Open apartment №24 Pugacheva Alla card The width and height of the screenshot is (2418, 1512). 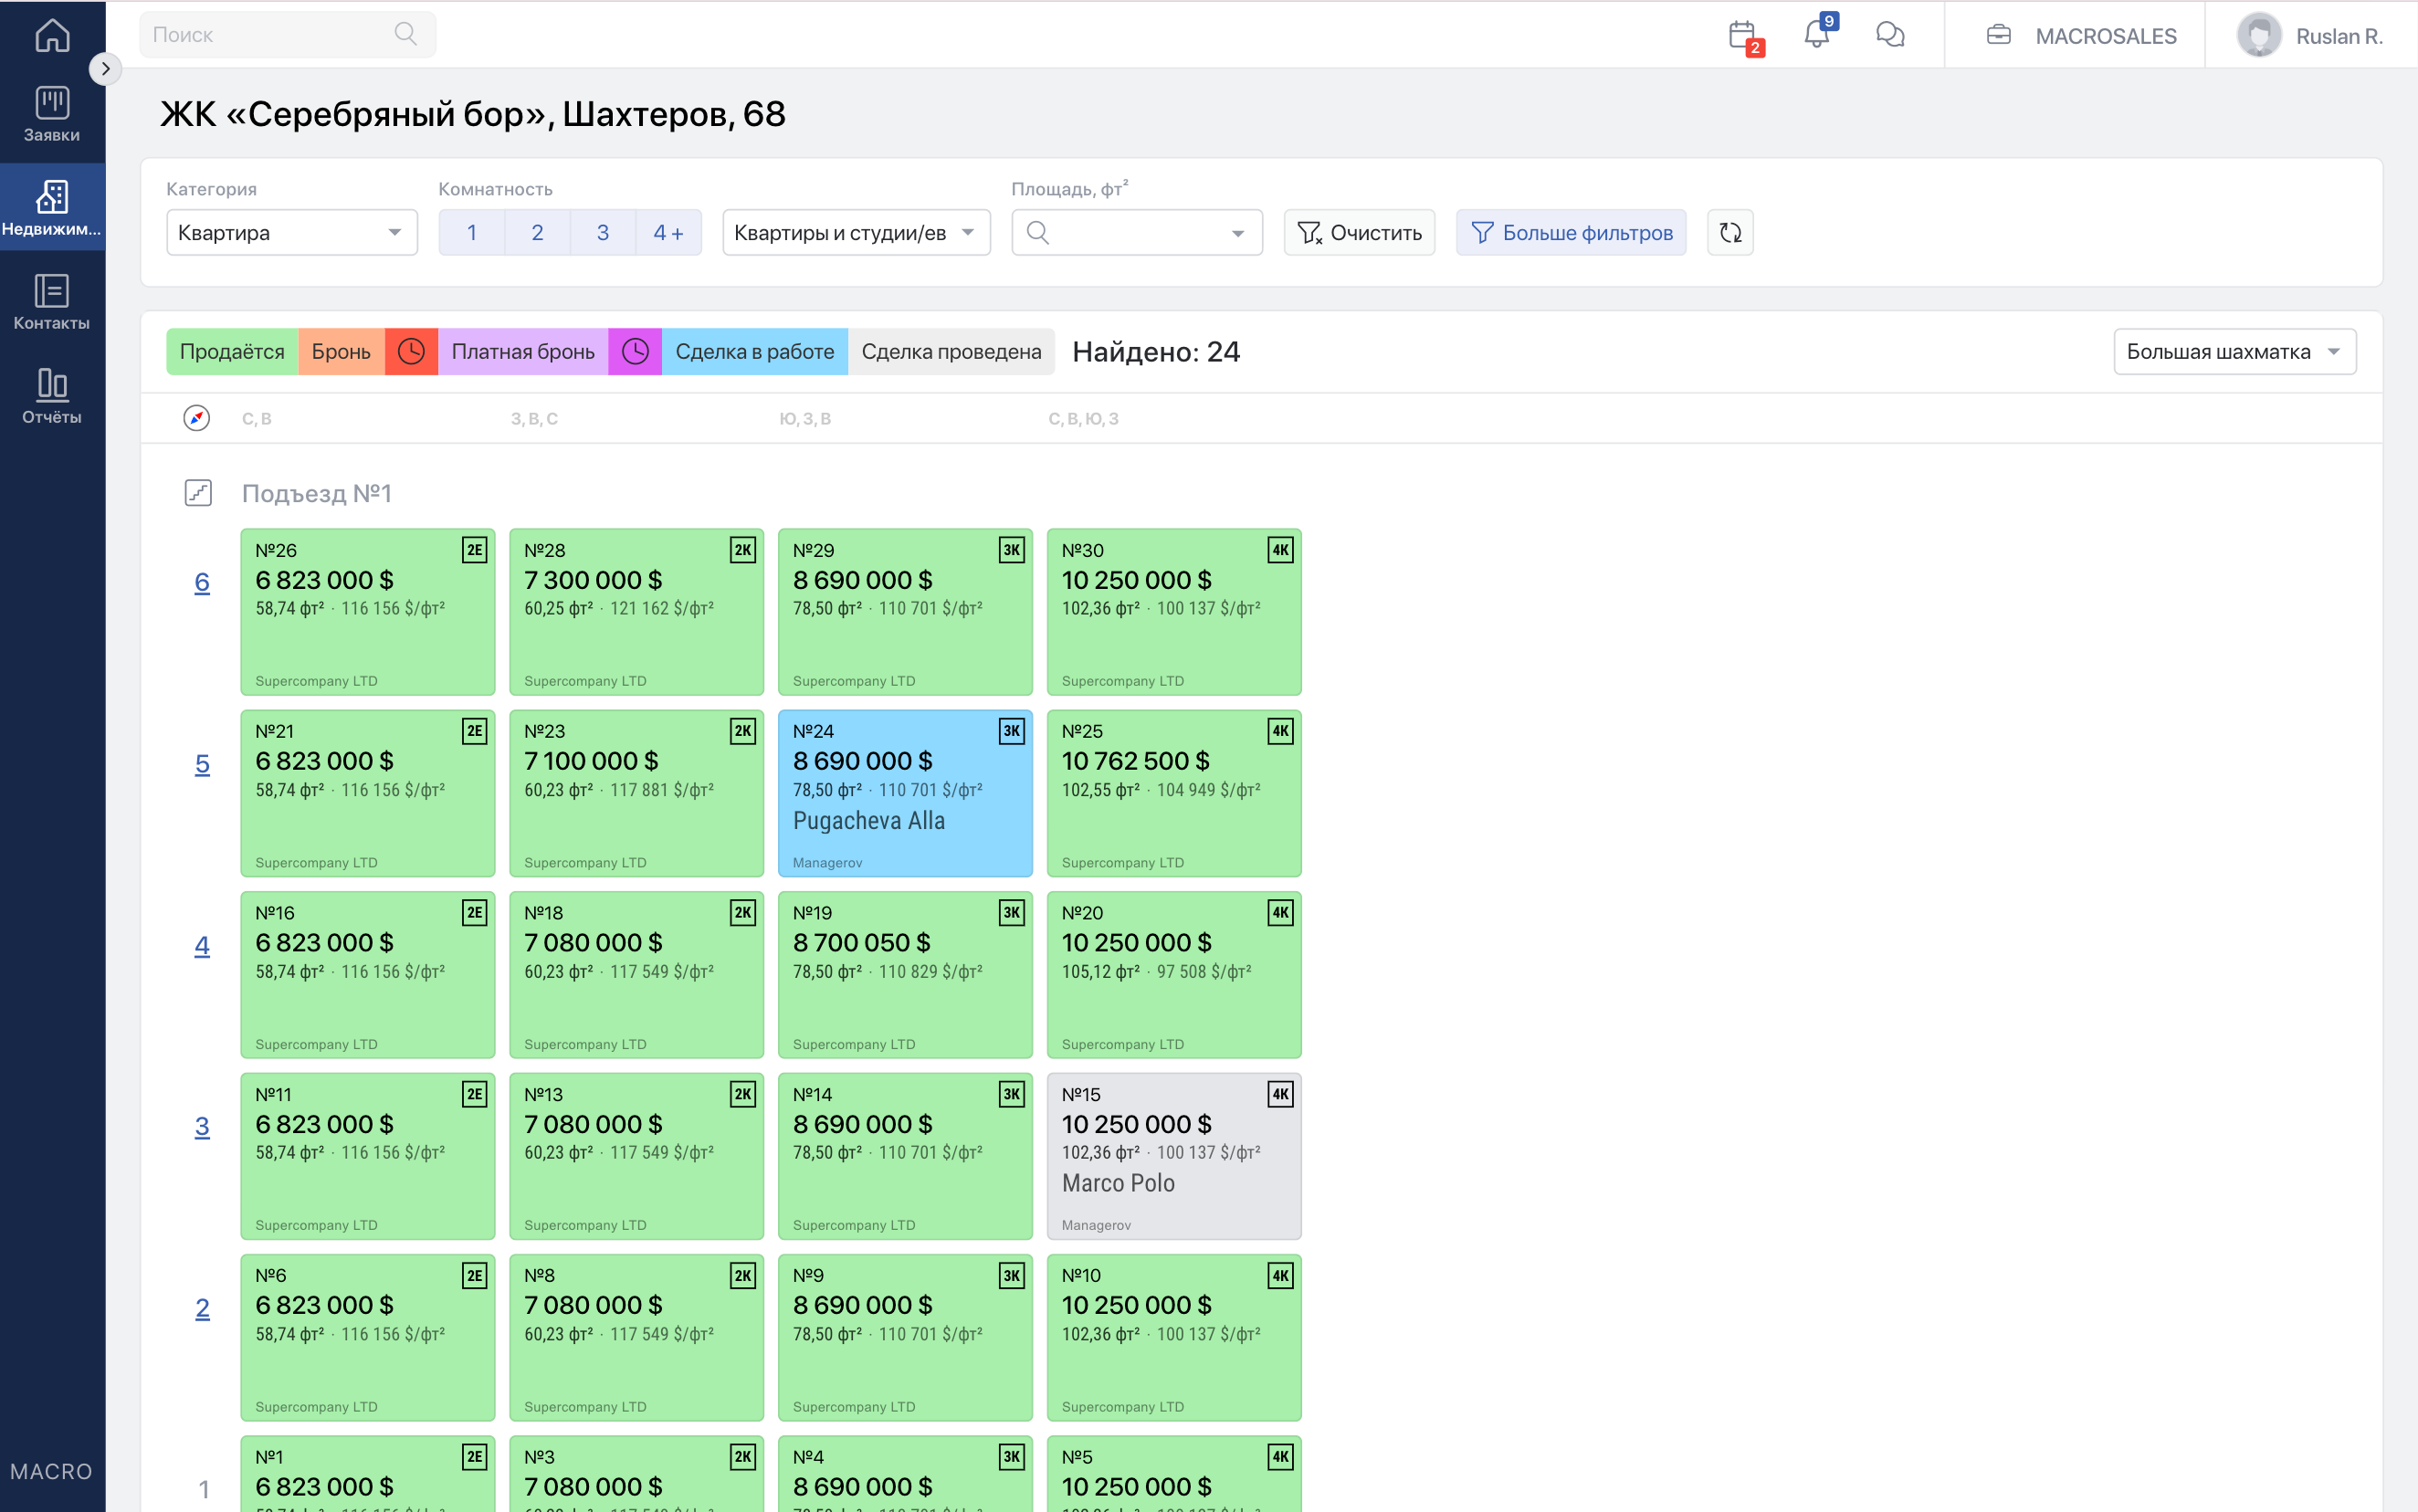click(905, 794)
